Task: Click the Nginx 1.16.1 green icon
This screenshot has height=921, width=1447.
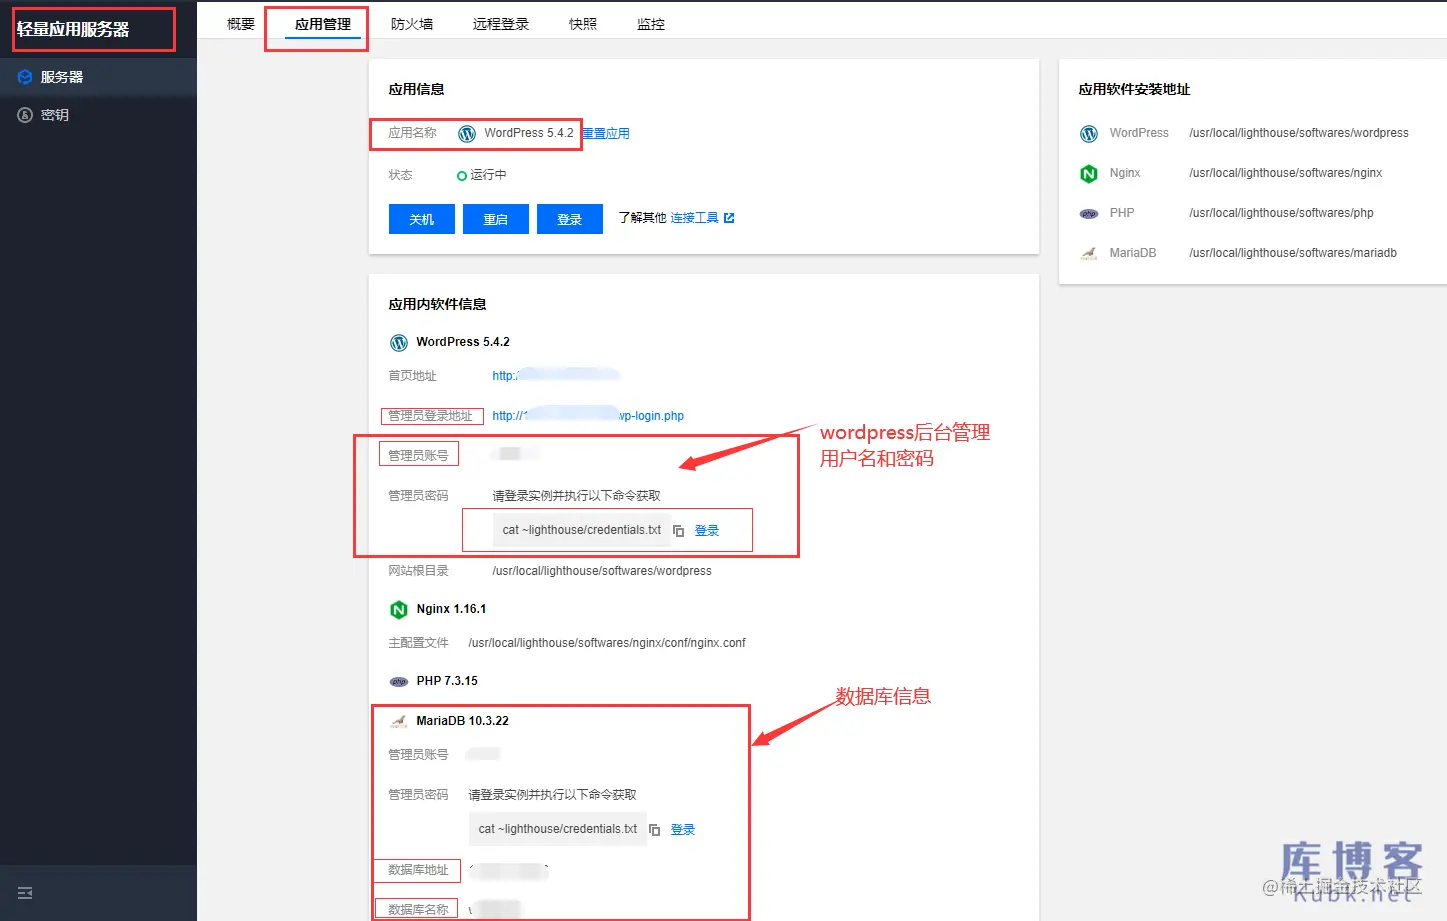Action: [x=399, y=609]
